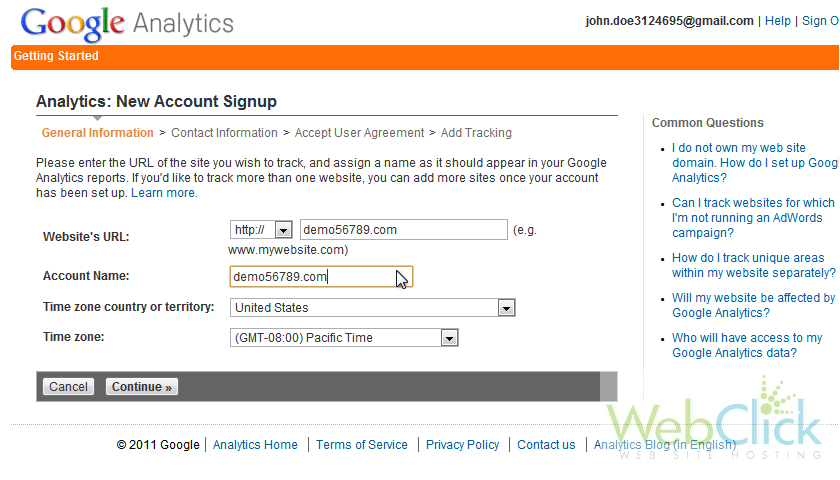This screenshot has height=480, width=840.
Task: Click the Google Analytics logo
Action: [127, 24]
